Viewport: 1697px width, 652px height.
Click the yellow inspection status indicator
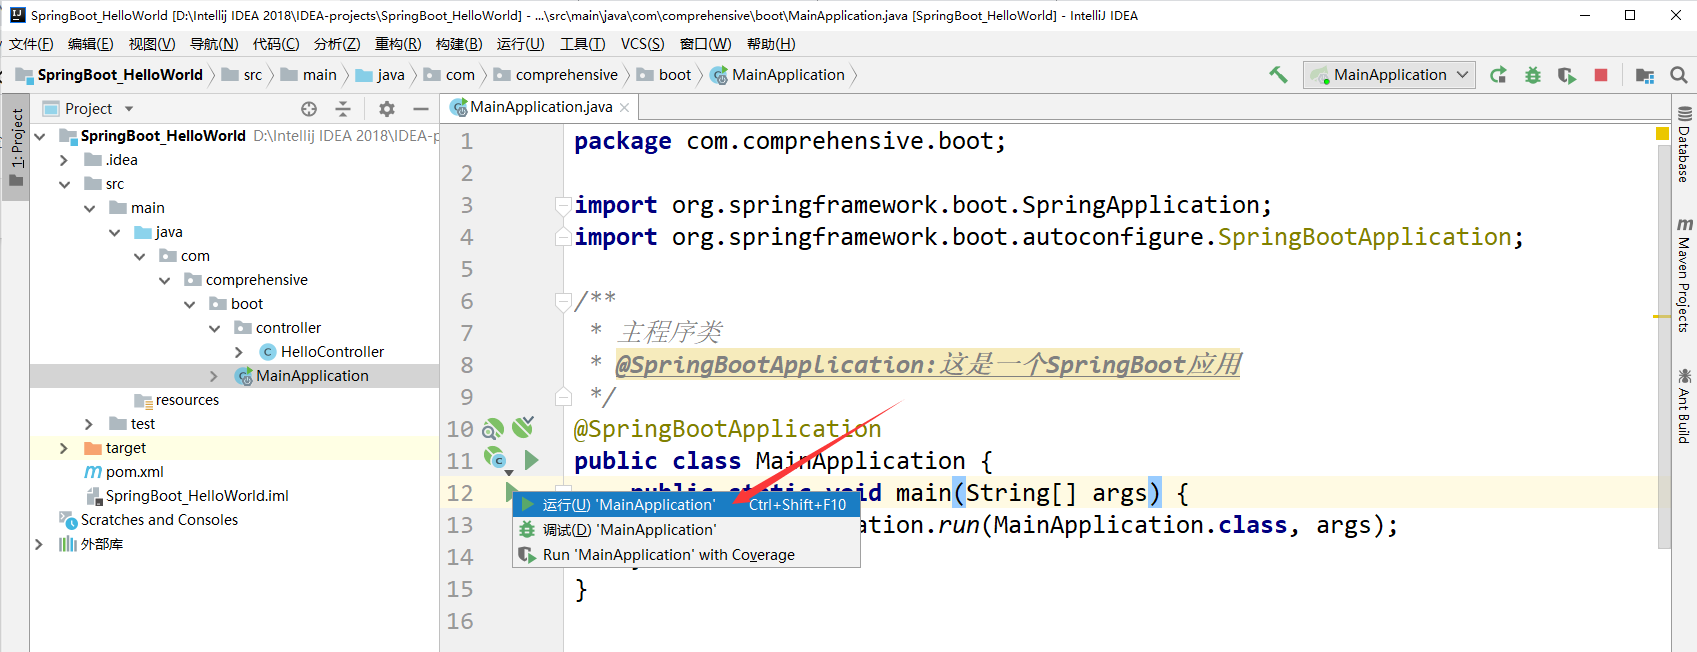pyautogui.click(x=1662, y=133)
